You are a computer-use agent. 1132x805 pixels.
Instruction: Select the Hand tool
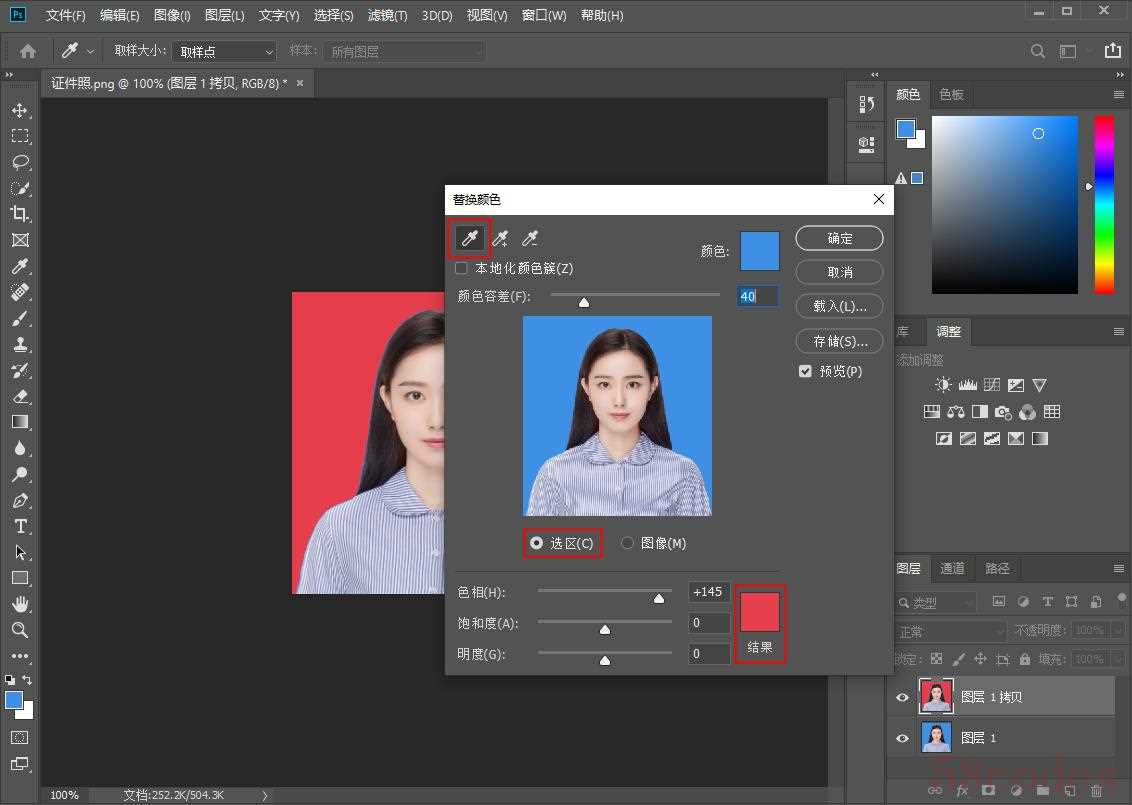tap(20, 604)
